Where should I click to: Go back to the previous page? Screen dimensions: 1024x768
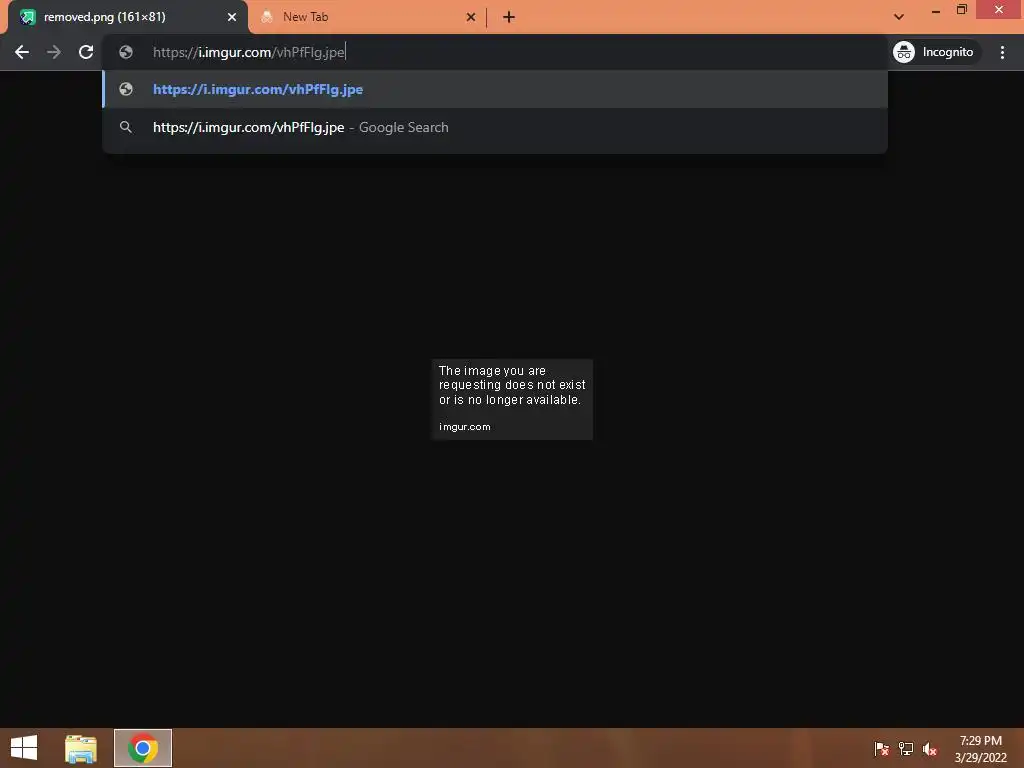tap(22, 52)
